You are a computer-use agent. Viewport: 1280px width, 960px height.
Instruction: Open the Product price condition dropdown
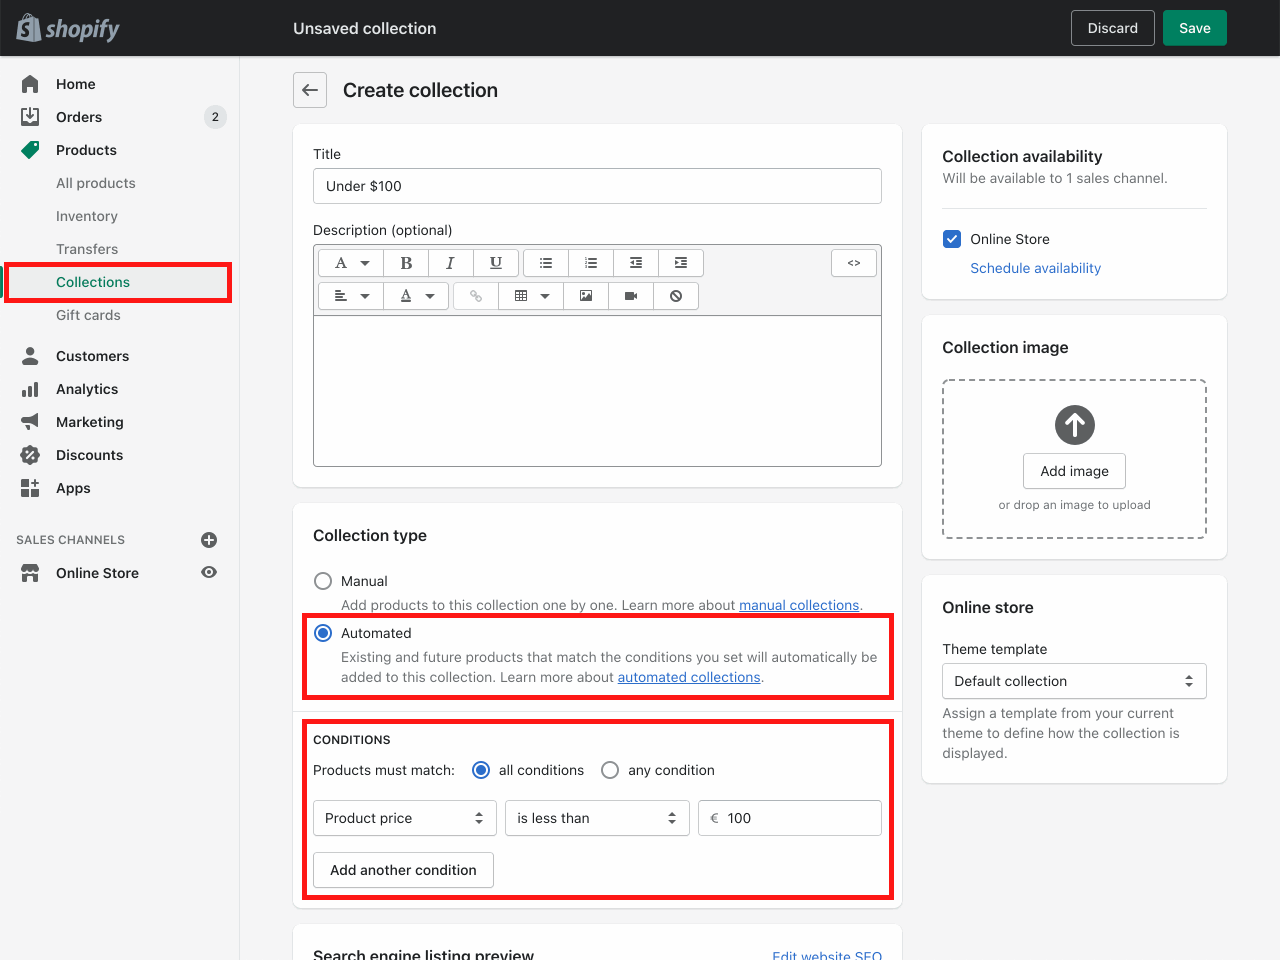pos(404,818)
